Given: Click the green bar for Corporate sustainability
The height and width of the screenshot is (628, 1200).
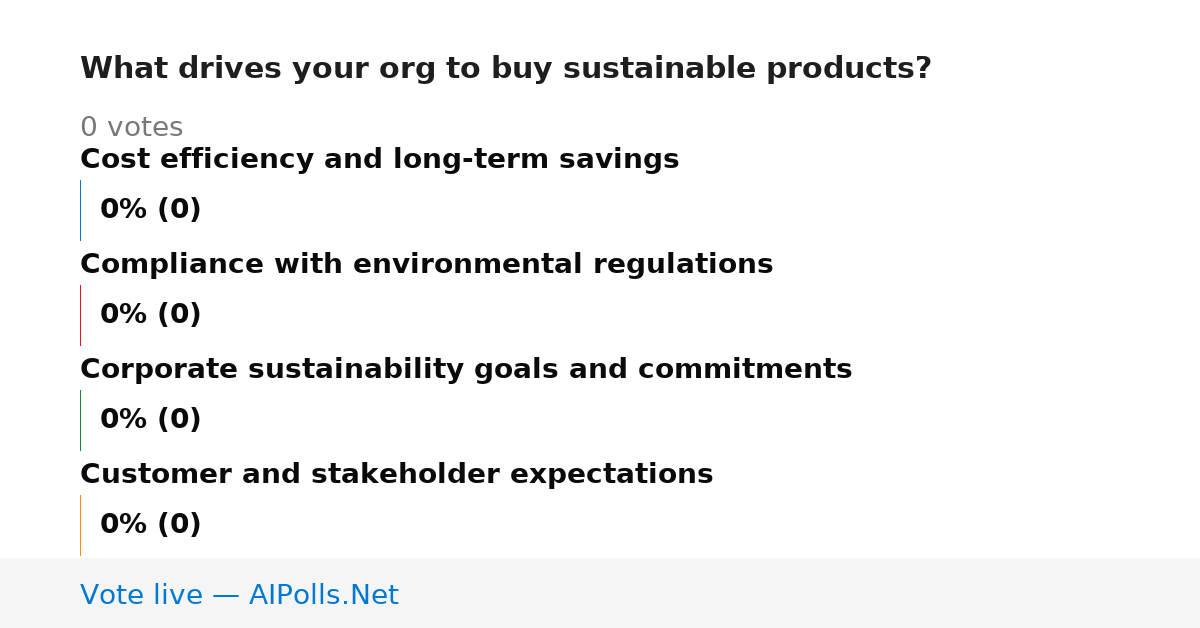Looking at the screenshot, I should point(80,420).
